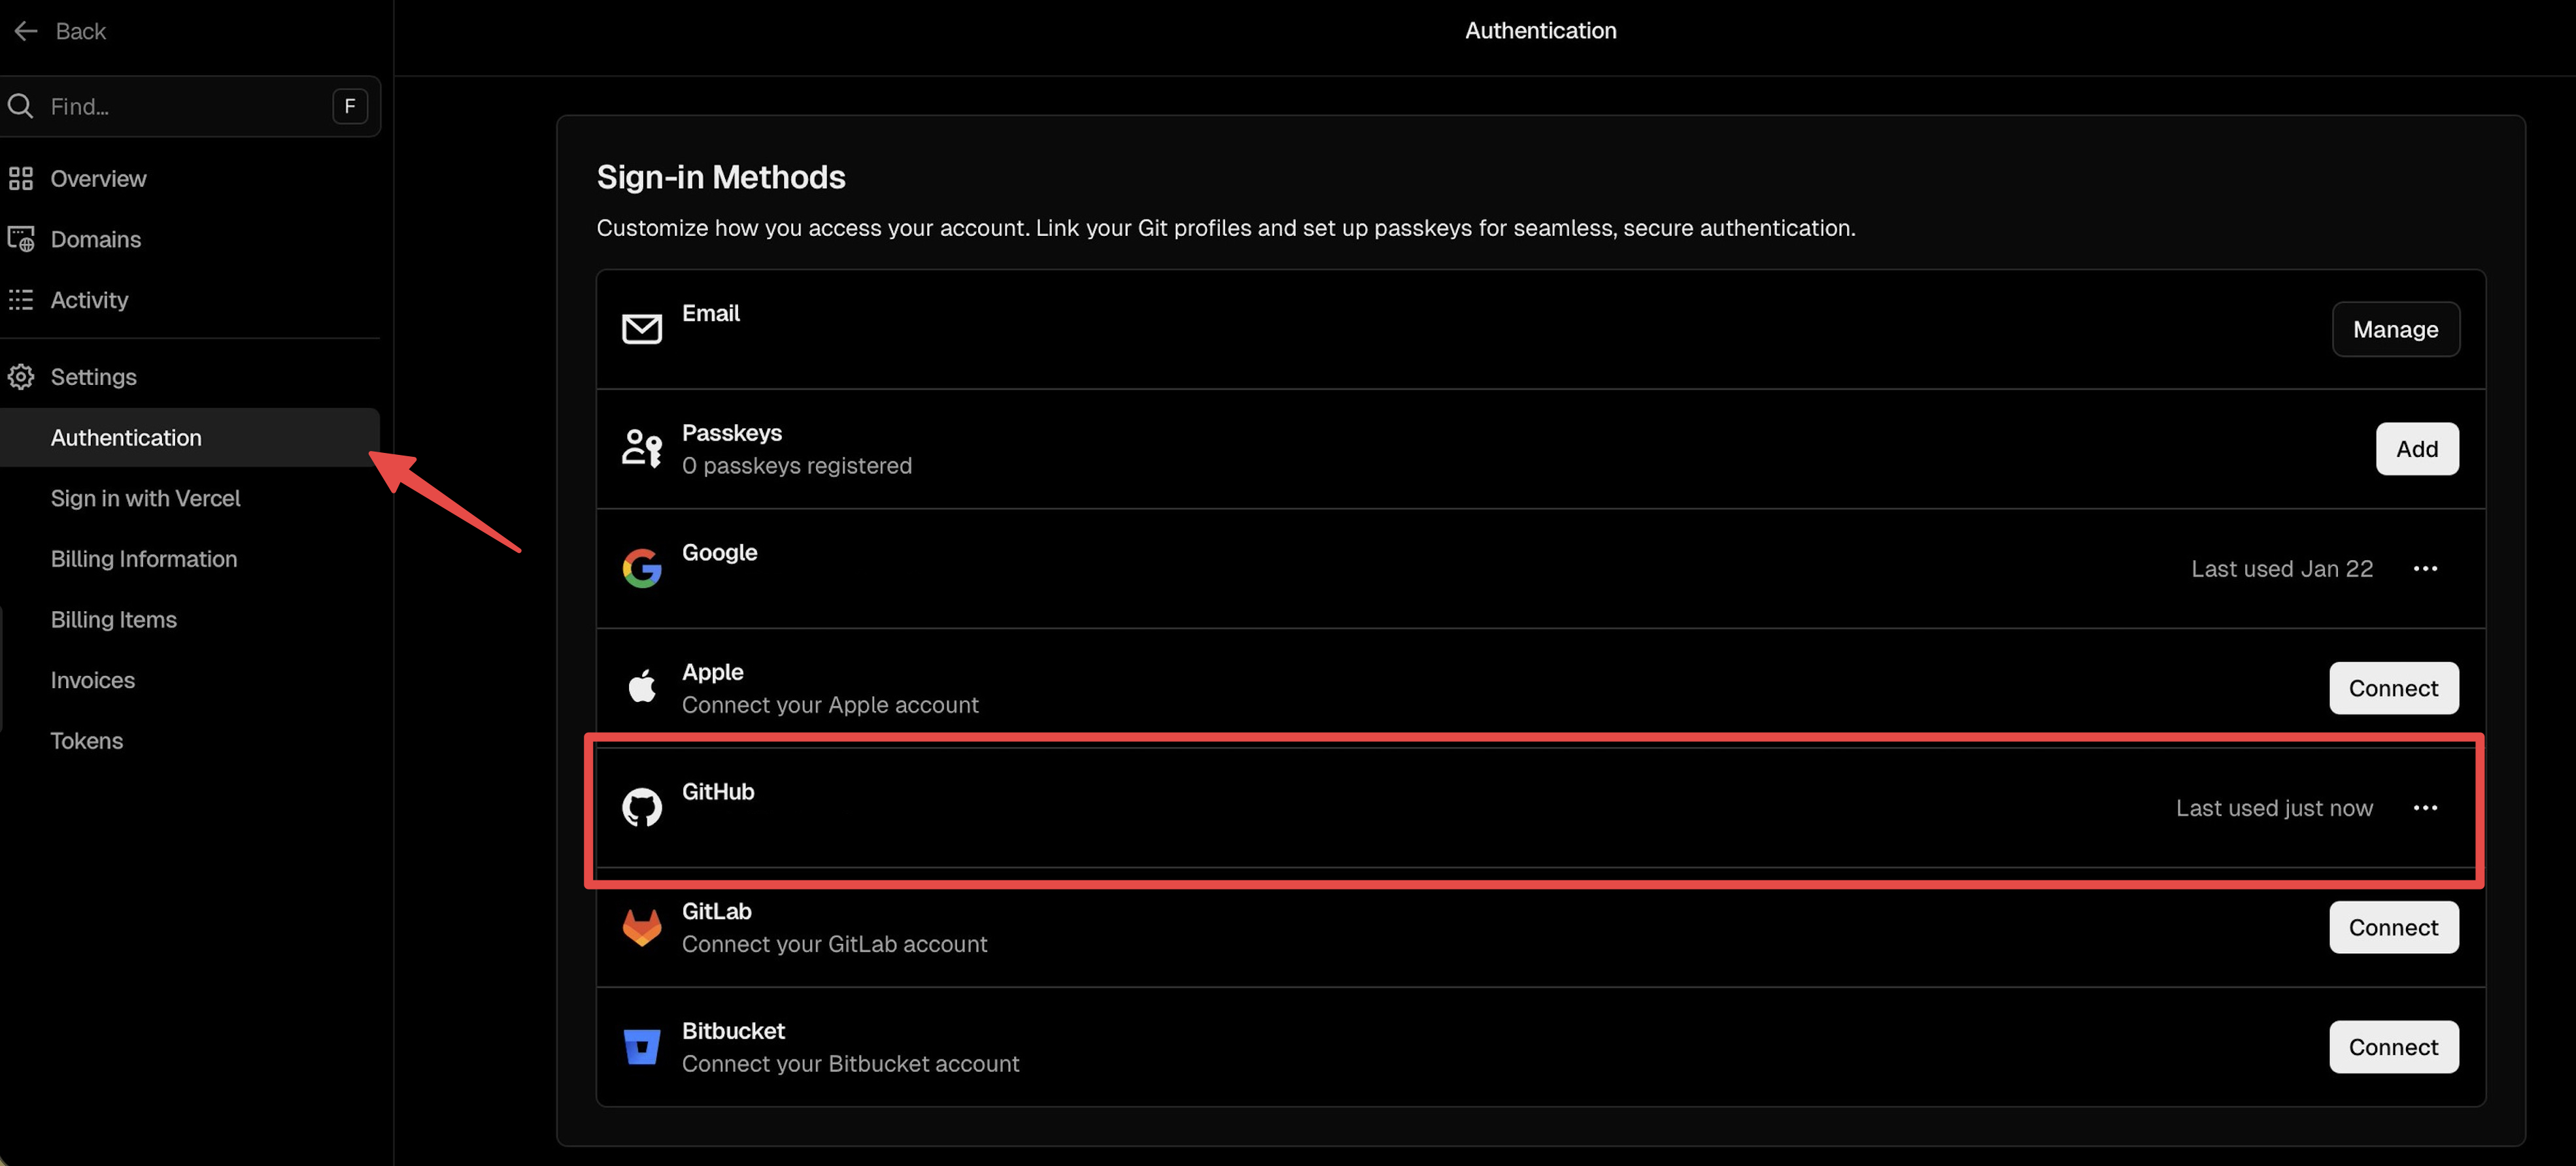Click the Apple logo icon

pos(642,687)
